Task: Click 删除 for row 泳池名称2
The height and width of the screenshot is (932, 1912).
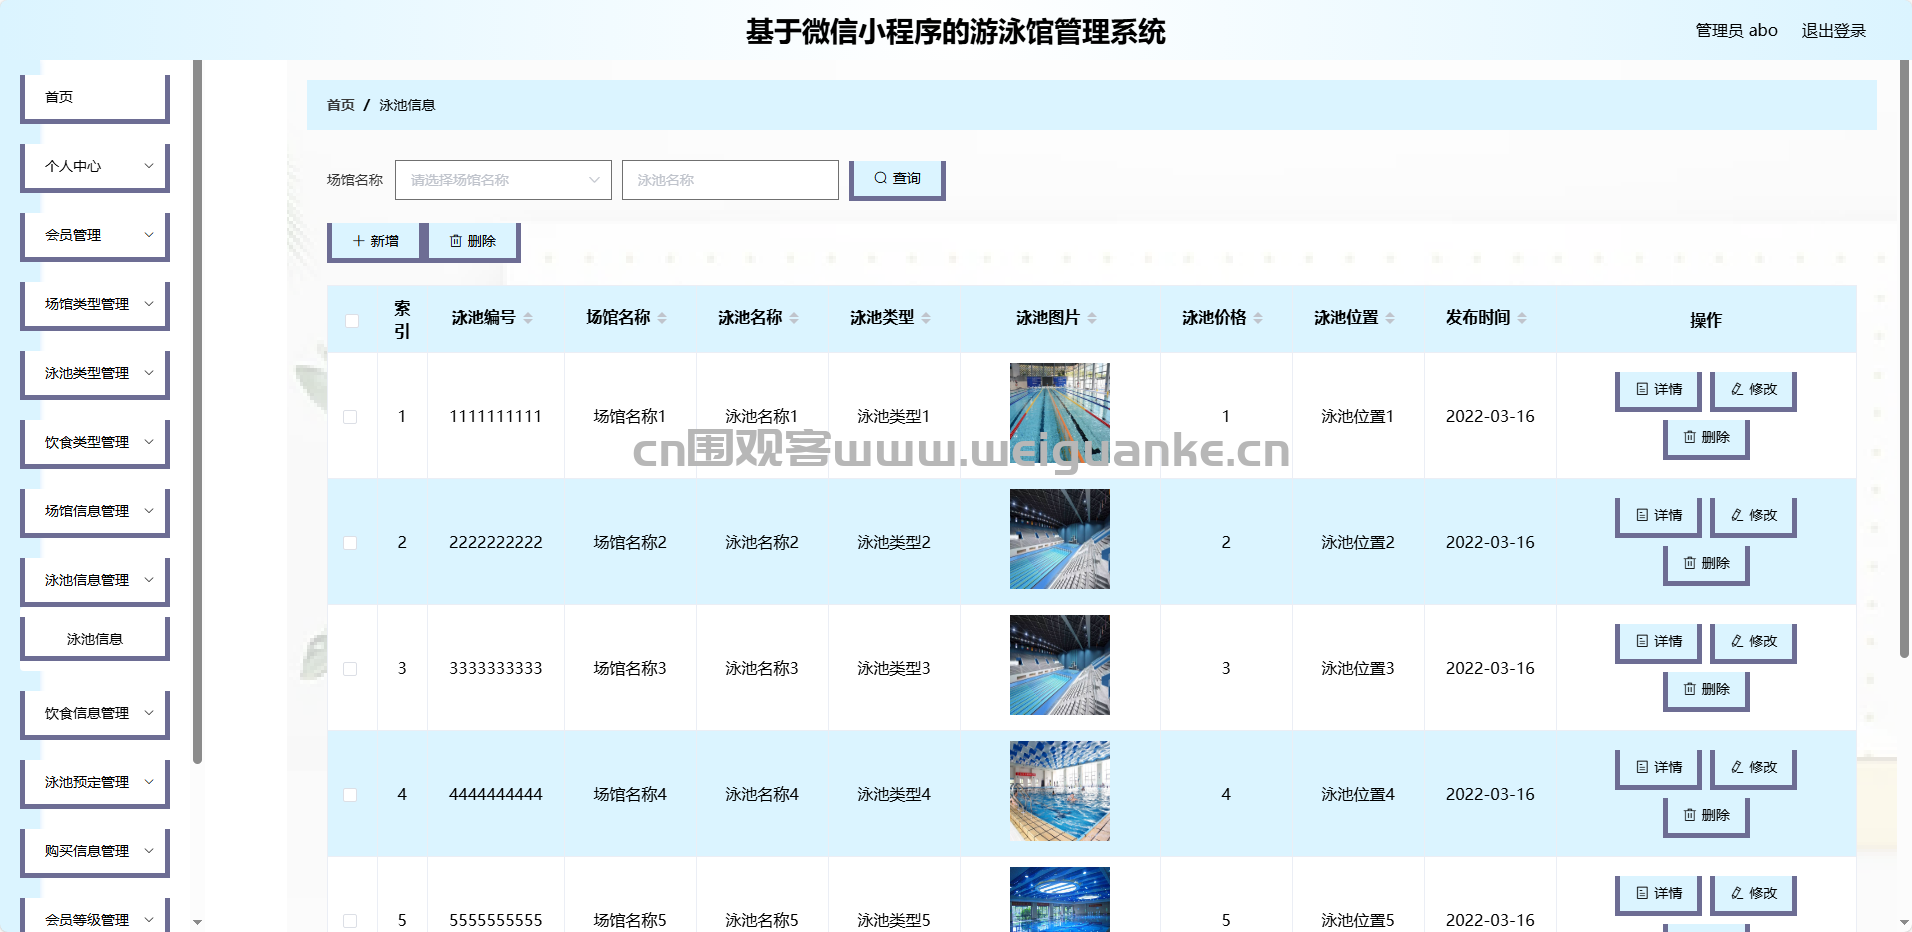Action: point(1706,564)
